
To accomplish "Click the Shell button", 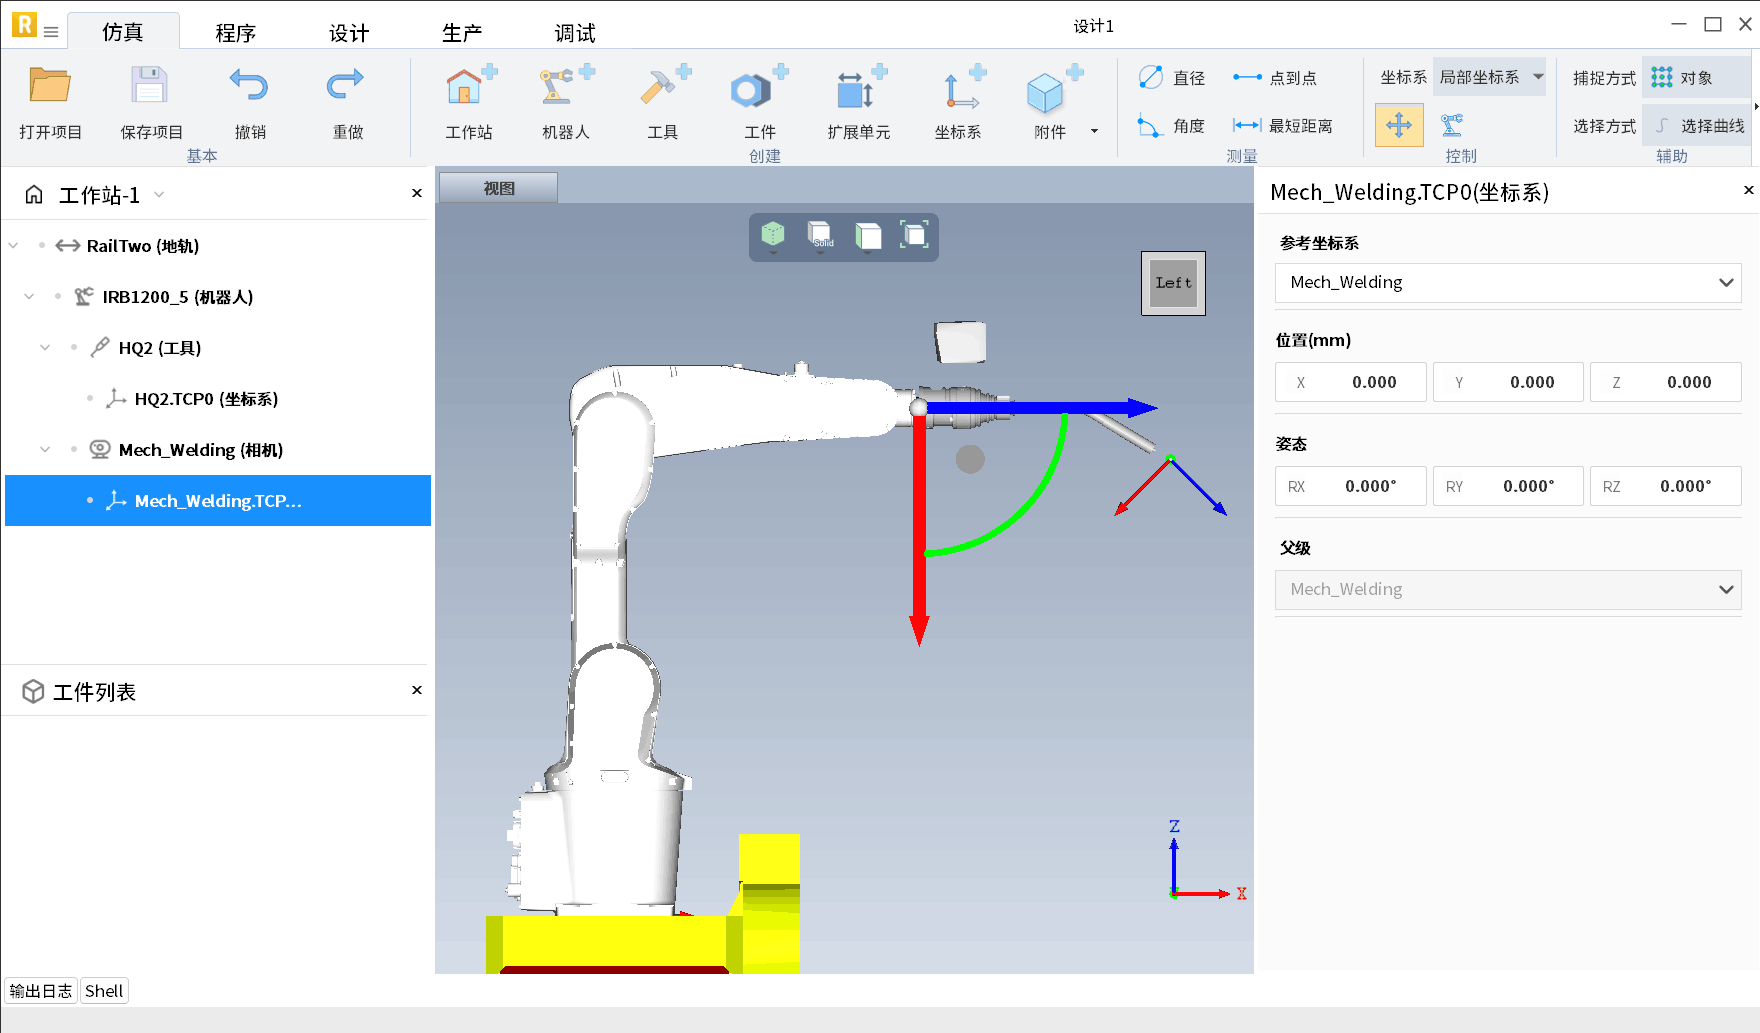I will (x=104, y=991).
